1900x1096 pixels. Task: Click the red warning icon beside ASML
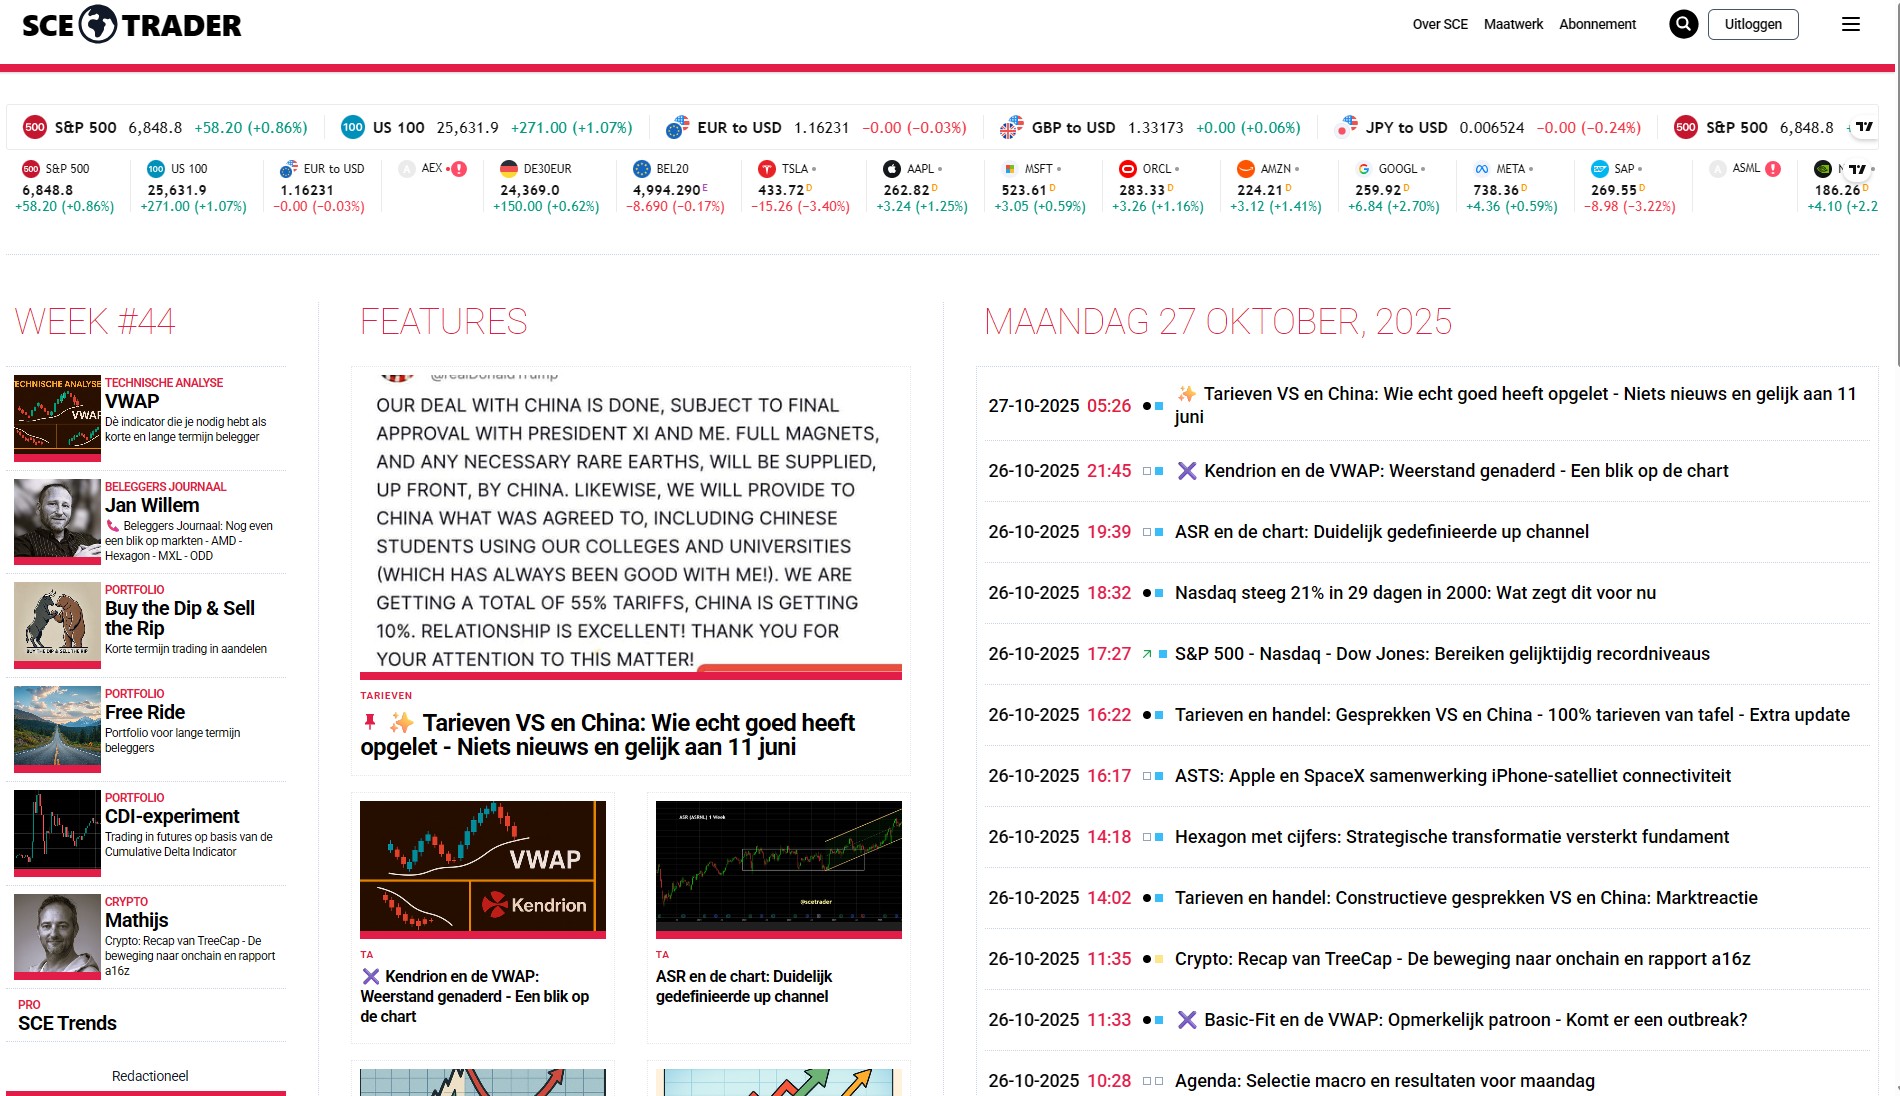coord(1773,169)
